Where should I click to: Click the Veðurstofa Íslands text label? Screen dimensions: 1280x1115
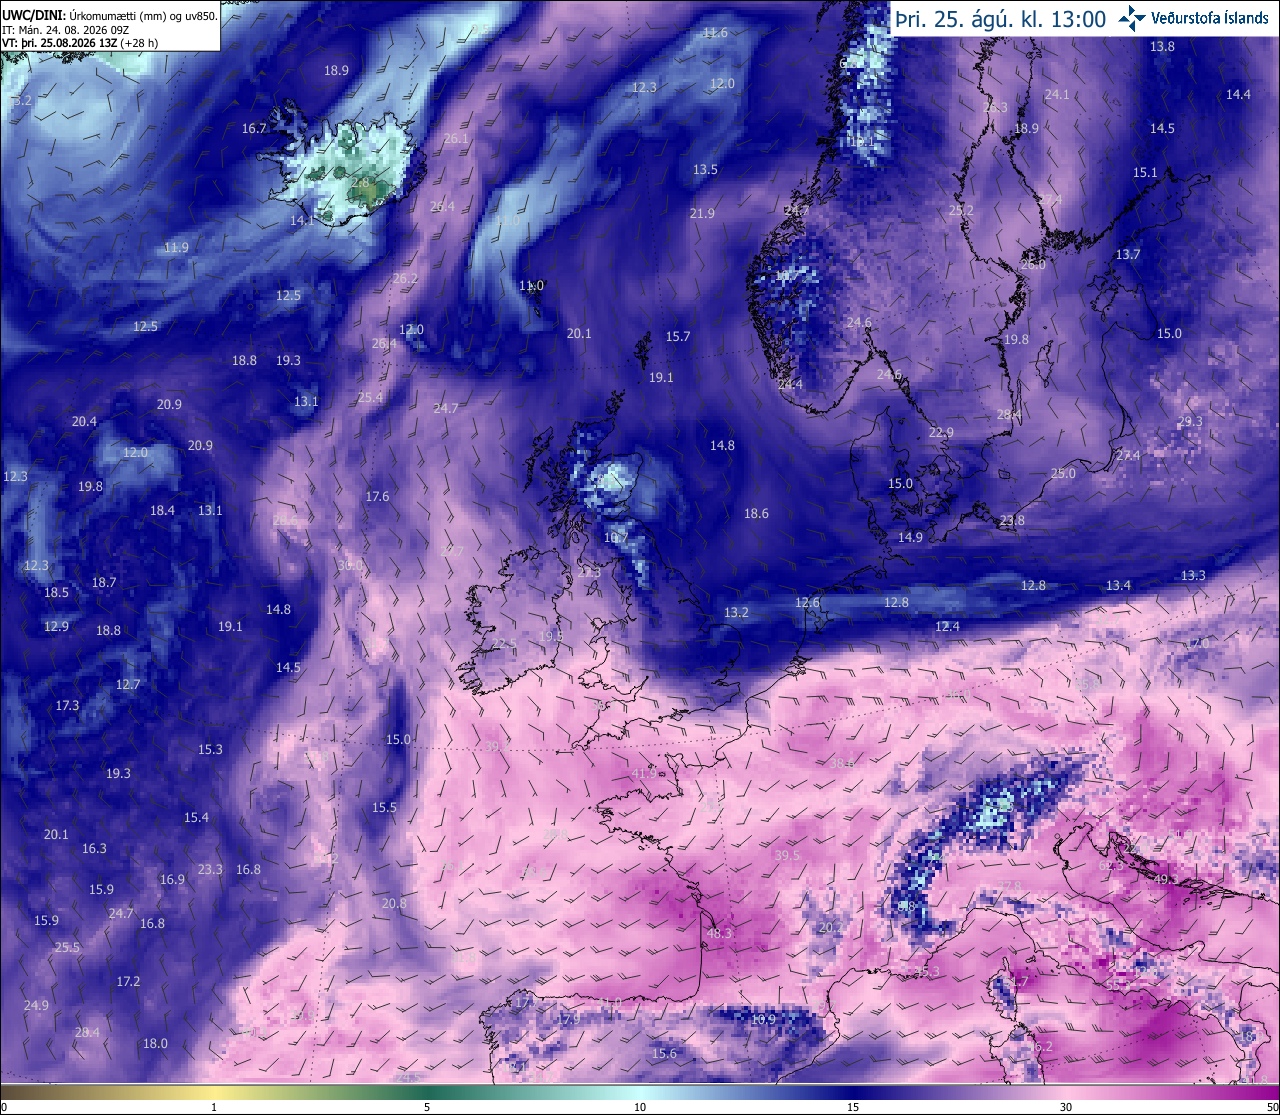1210,18
